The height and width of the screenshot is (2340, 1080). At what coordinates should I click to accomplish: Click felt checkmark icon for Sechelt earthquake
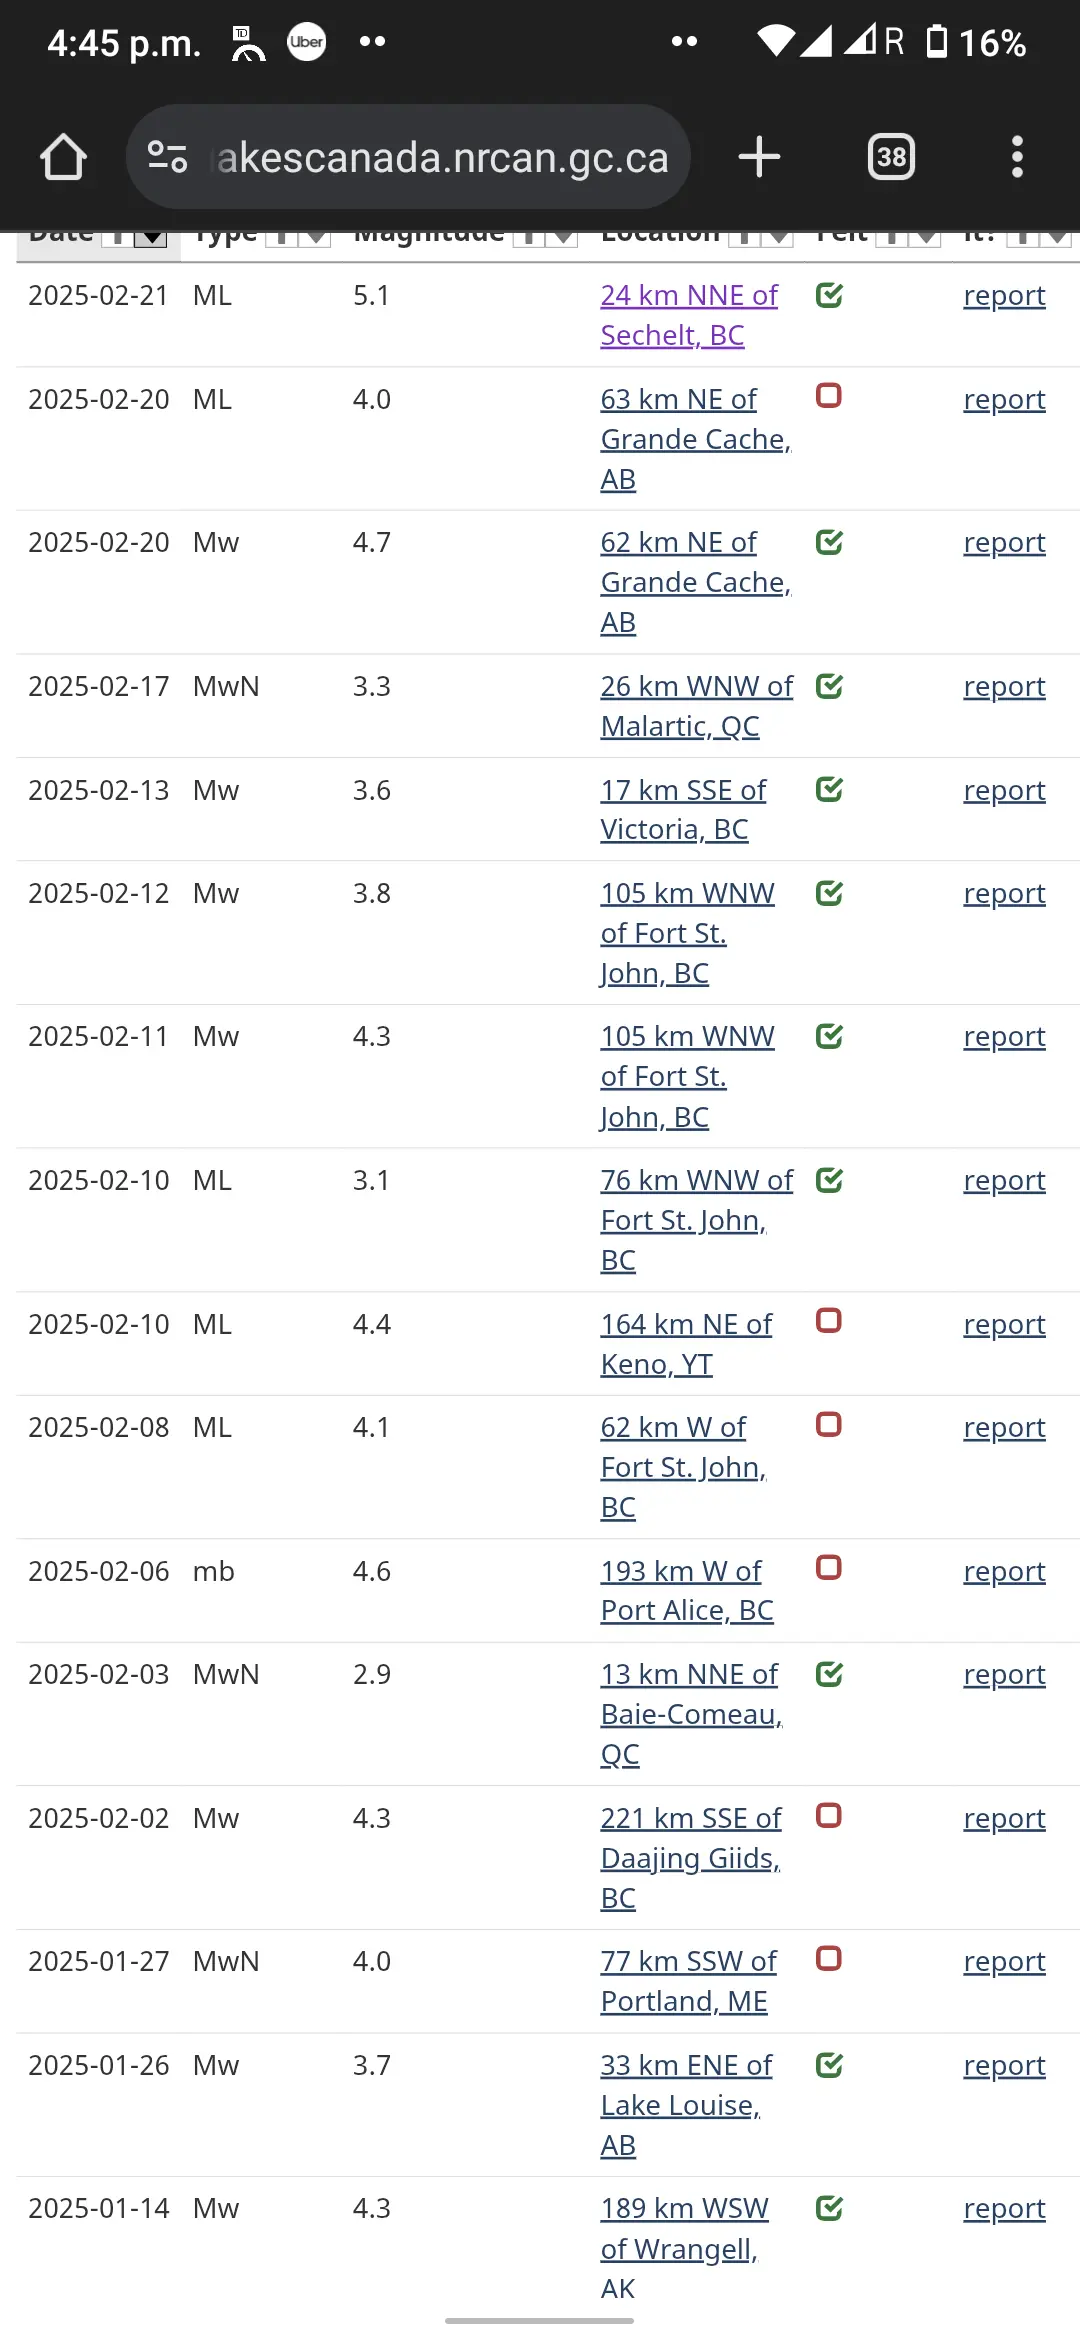pos(829,295)
